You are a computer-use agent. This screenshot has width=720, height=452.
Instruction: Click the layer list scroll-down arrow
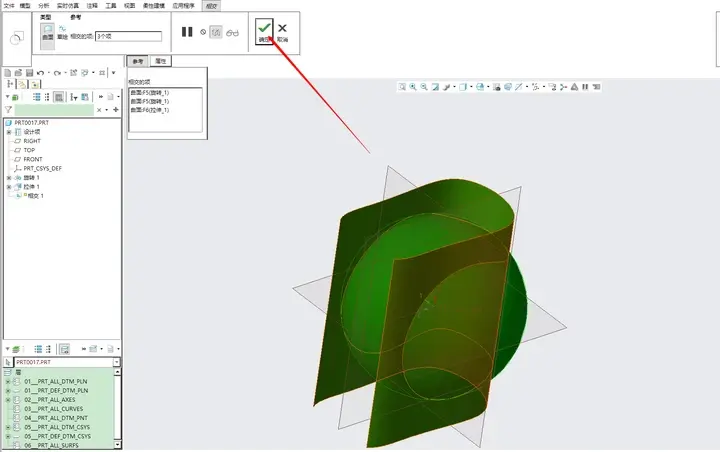(x=118, y=444)
